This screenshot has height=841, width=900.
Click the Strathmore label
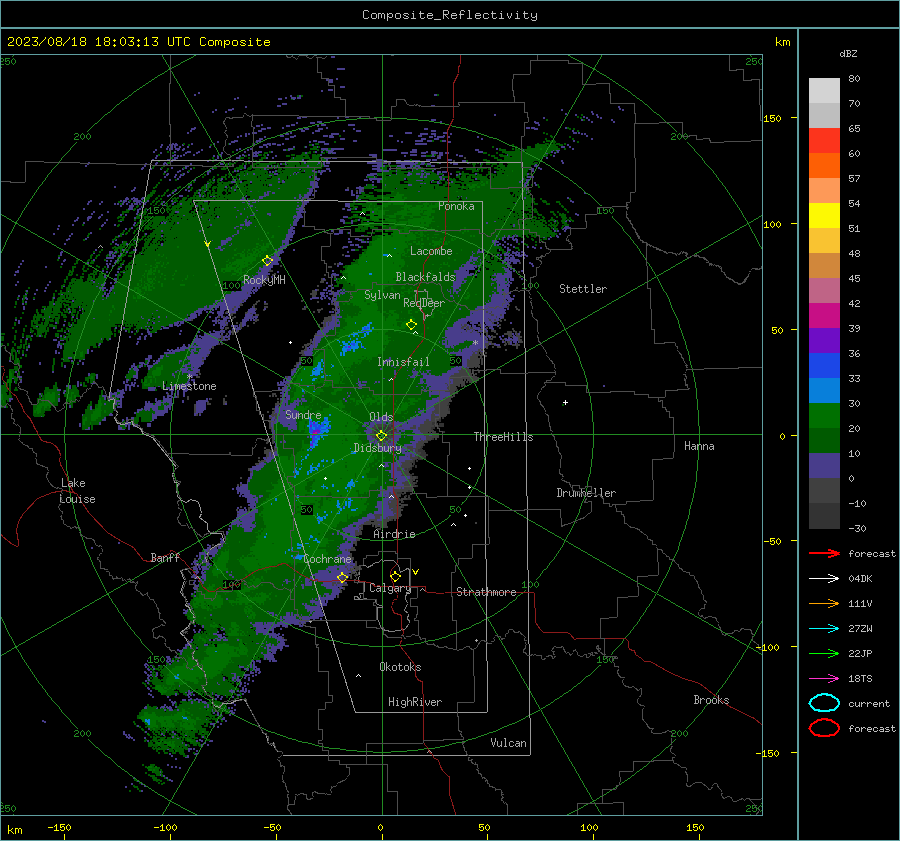pyautogui.click(x=486, y=592)
